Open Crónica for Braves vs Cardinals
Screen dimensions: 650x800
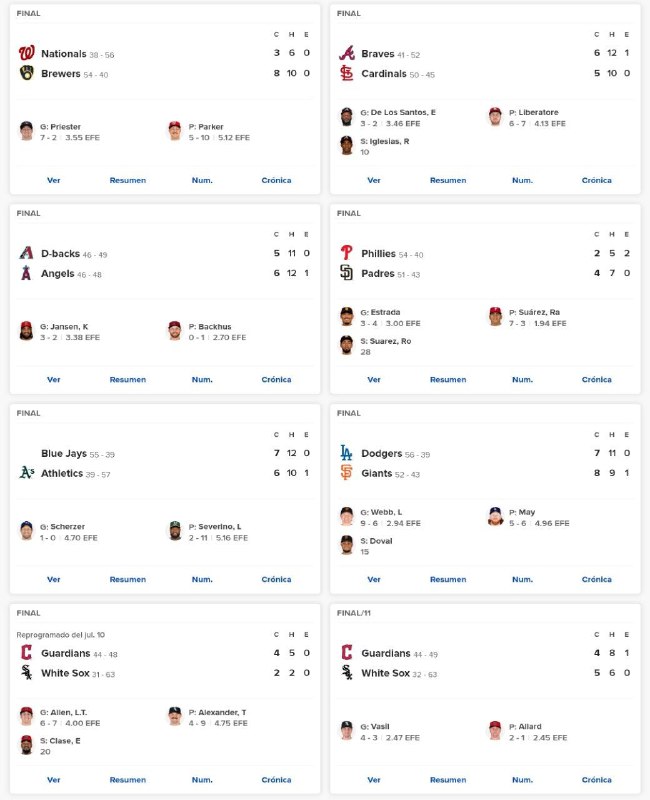tap(596, 180)
